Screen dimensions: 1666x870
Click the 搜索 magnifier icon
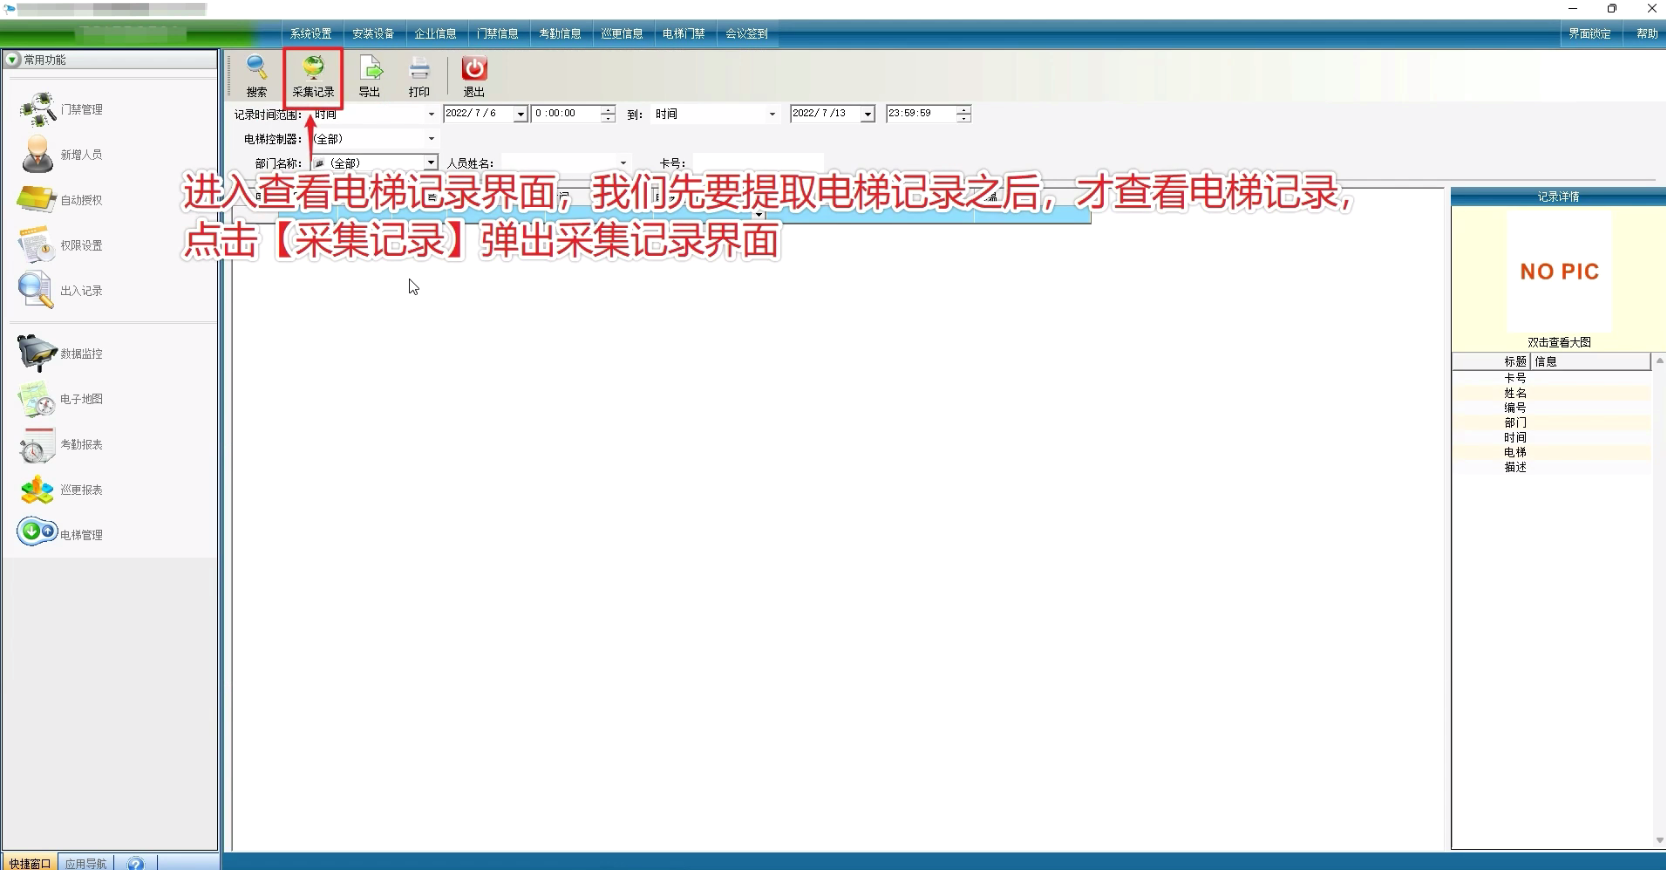point(257,69)
